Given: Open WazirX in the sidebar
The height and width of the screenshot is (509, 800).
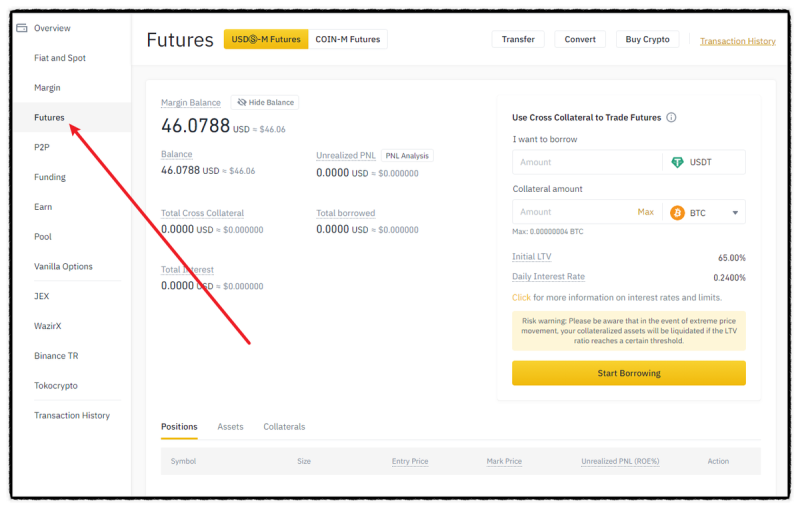Looking at the screenshot, I should 47,326.
